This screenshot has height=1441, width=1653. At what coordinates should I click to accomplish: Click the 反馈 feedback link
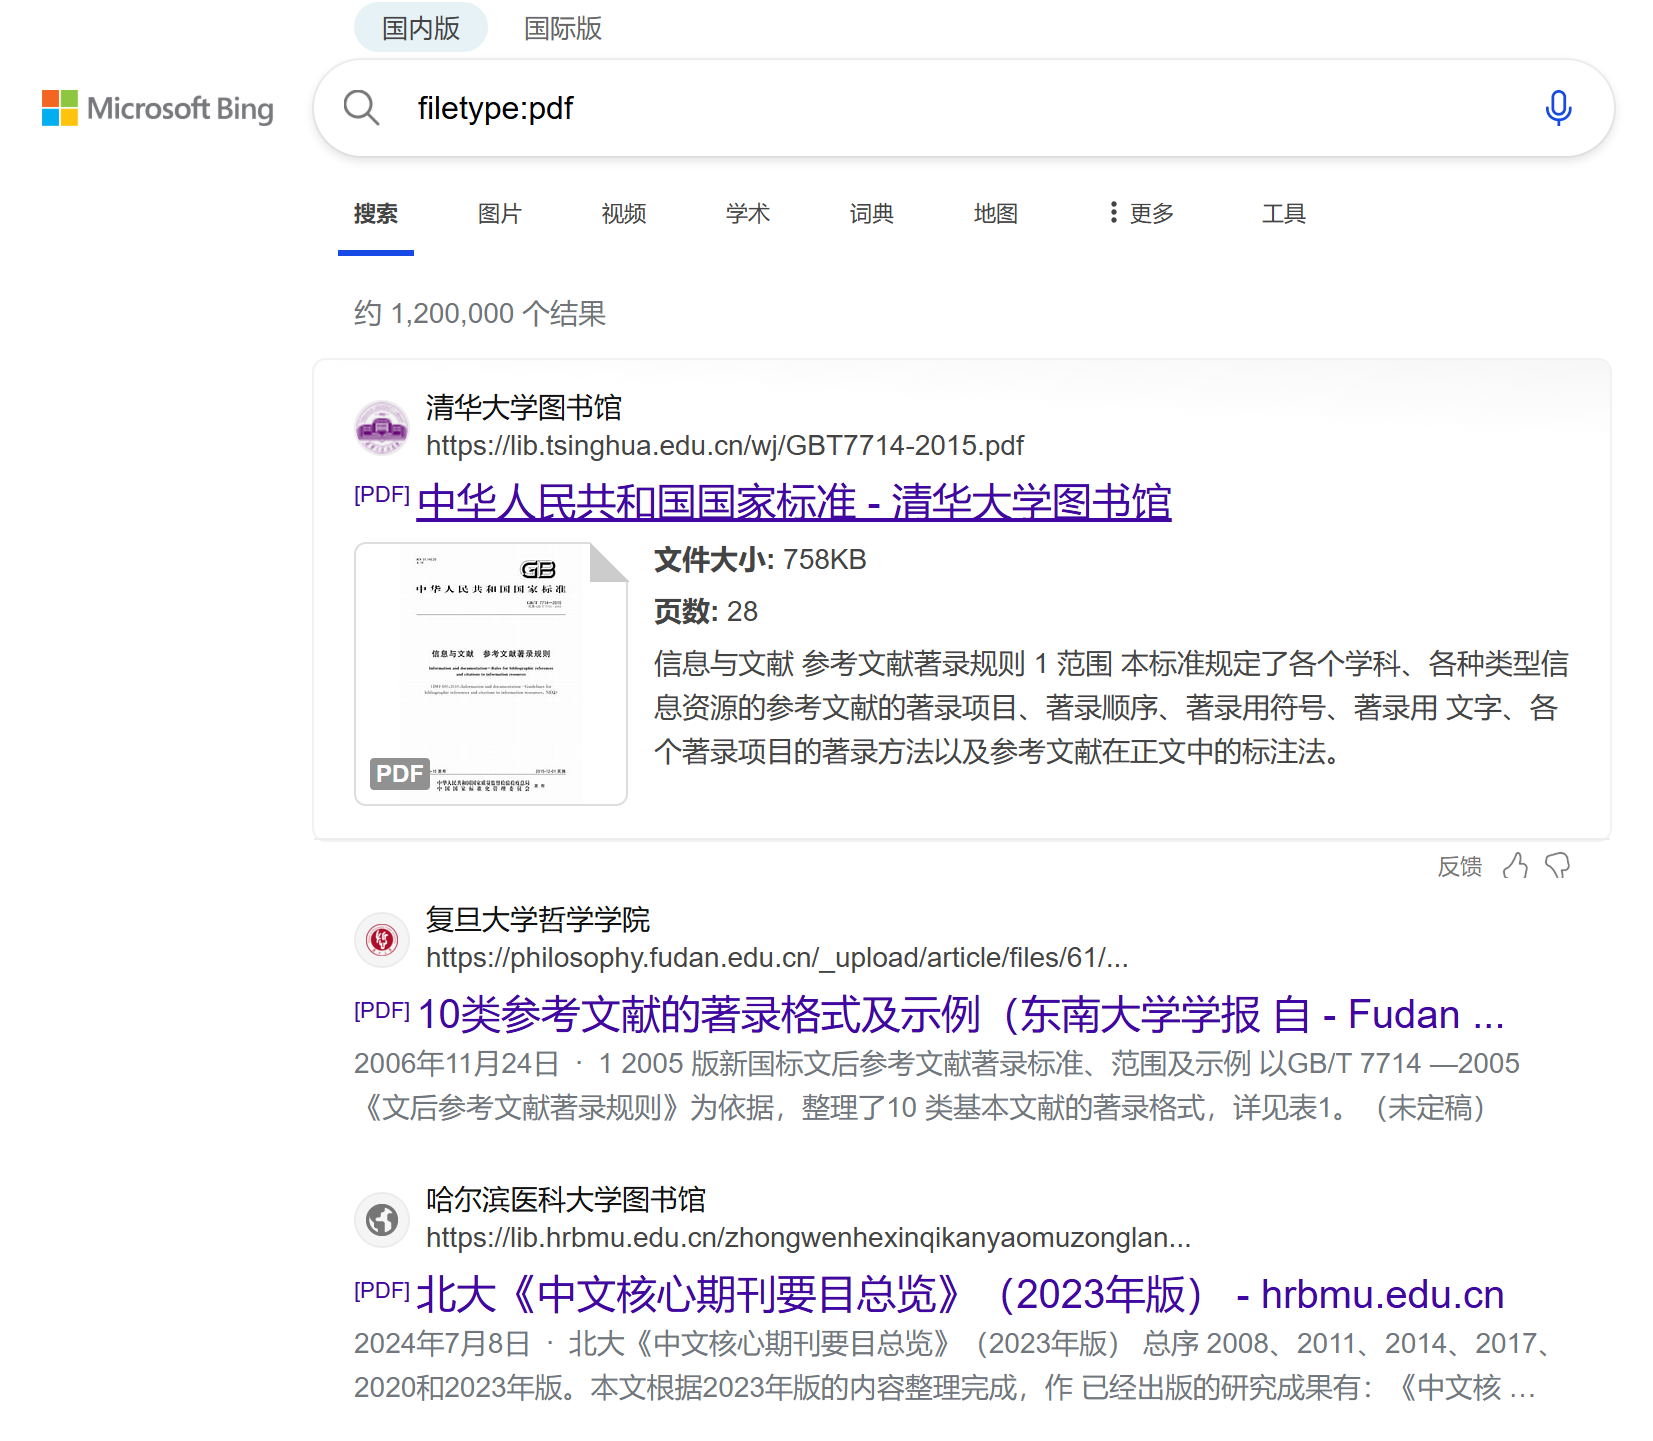click(1460, 866)
